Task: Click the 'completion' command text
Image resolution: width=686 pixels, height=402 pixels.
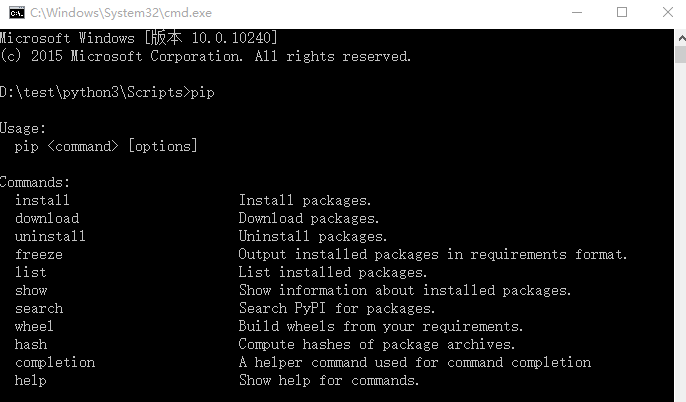Action: click(54, 362)
